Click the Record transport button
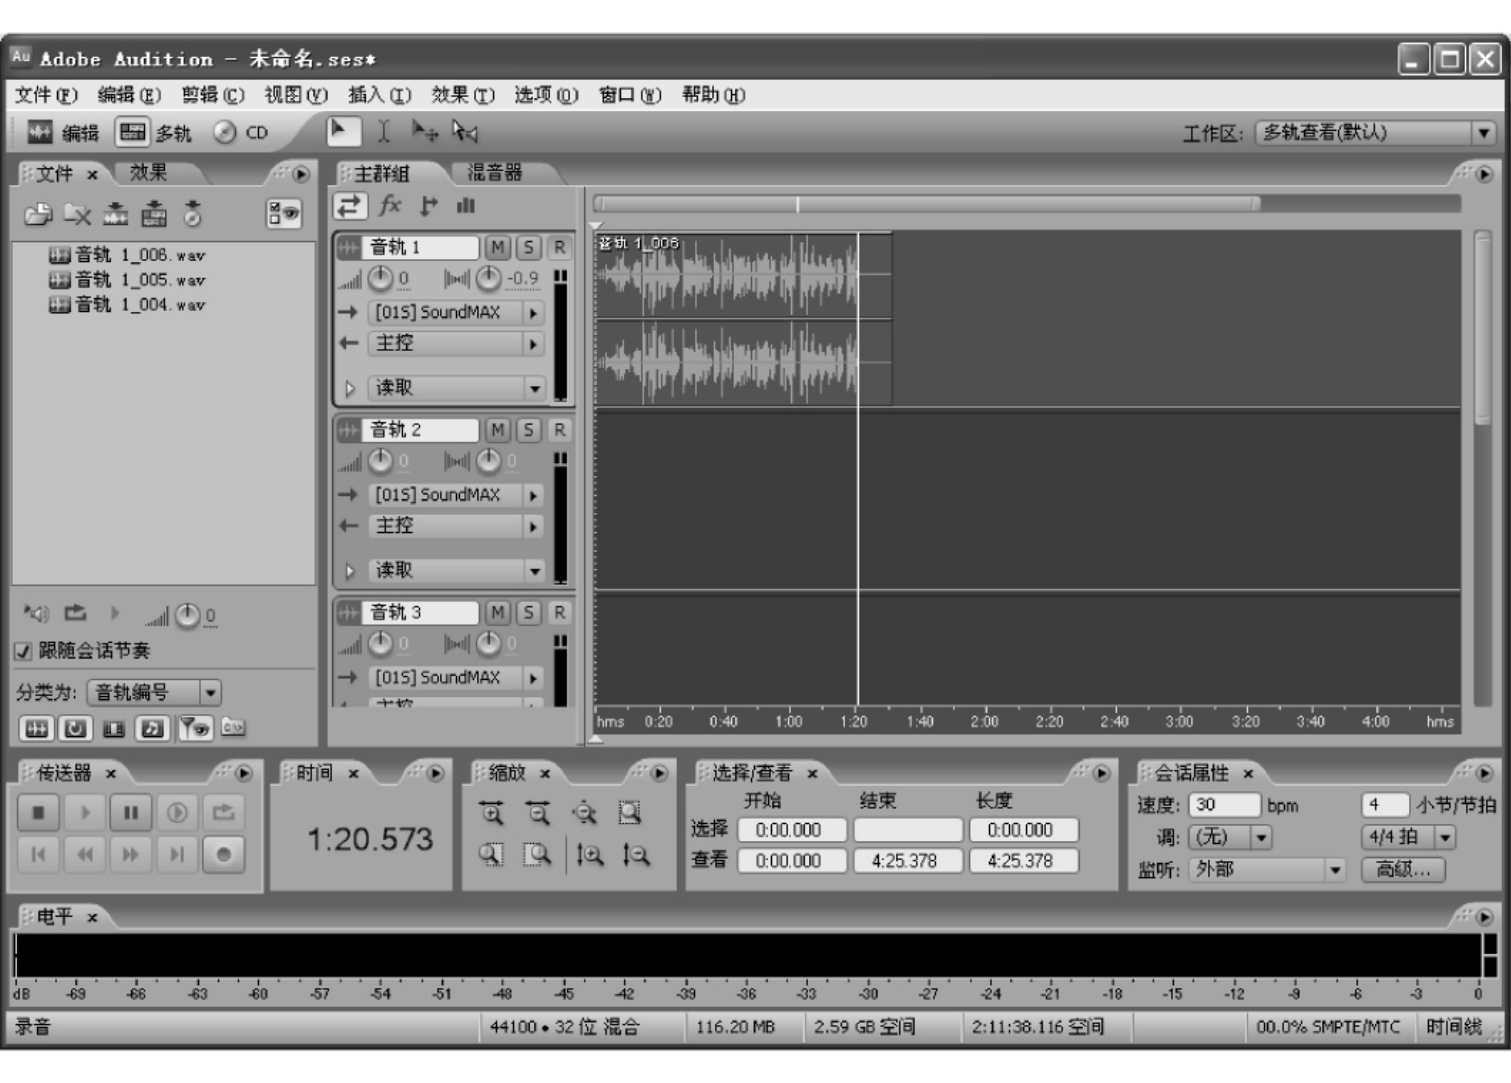The width and height of the screenshot is (1511, 1083). (x=224, y=855)
